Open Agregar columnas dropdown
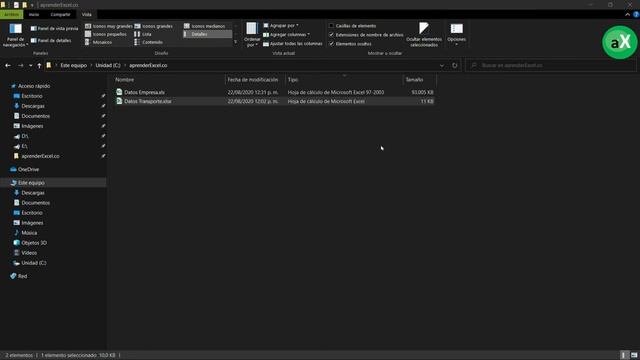This screenshot has width=640, height=360. point(287,35)
